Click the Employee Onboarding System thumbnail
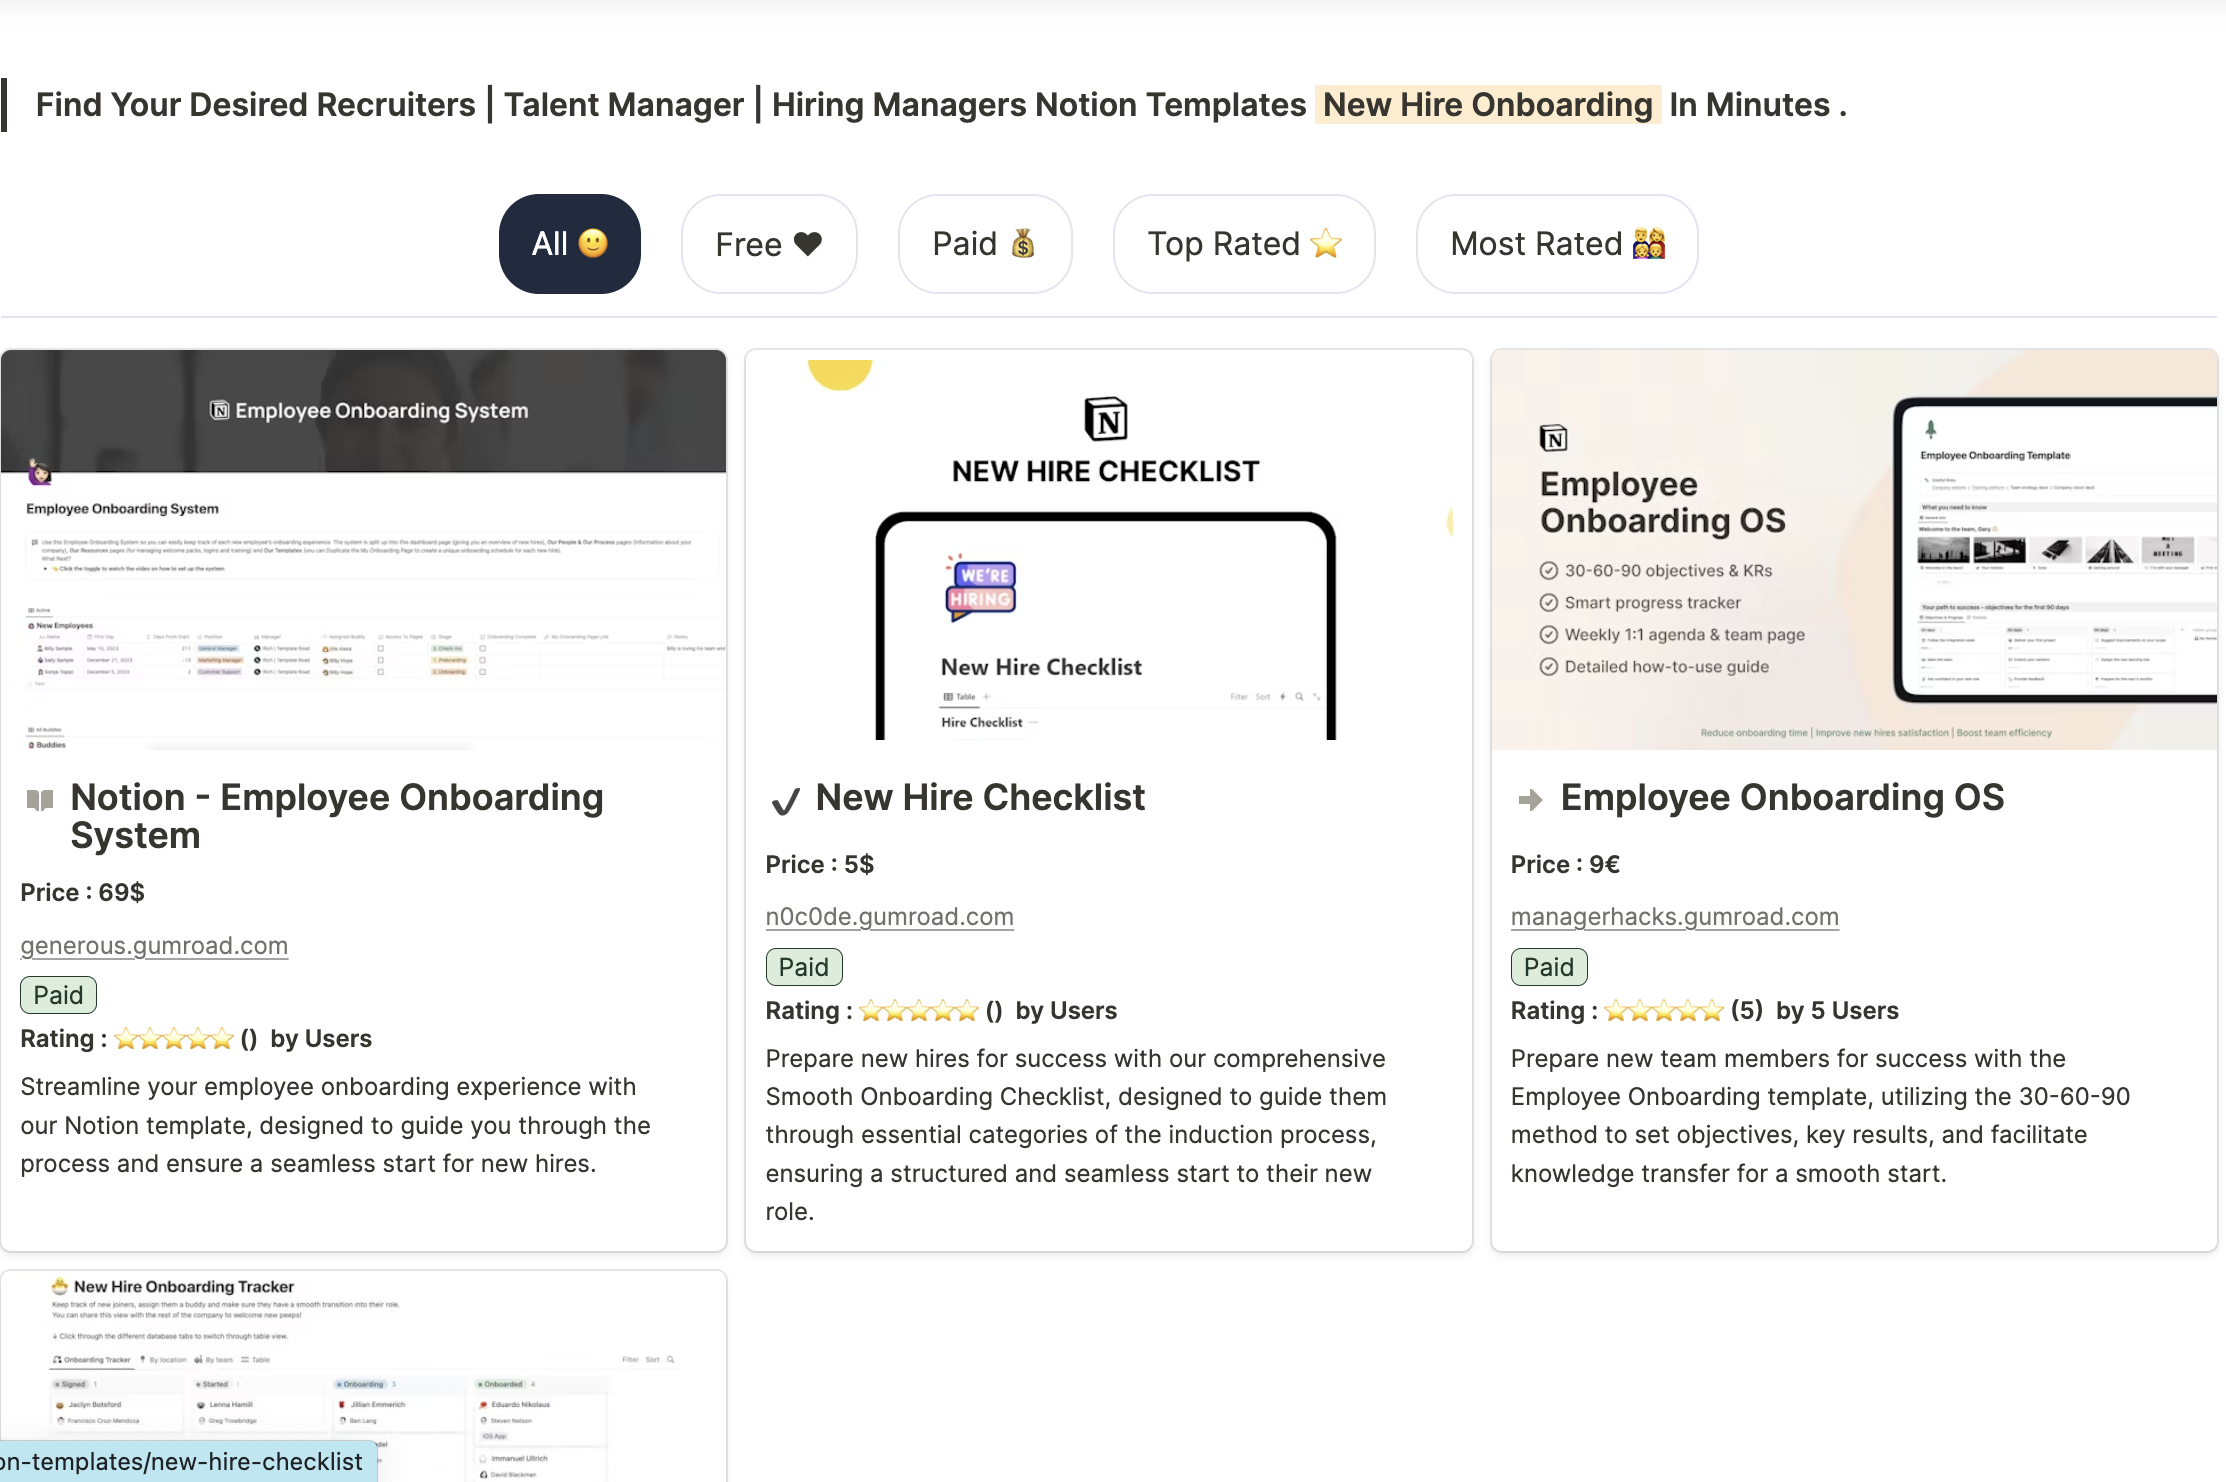2226x1482 pixels. 364,549
